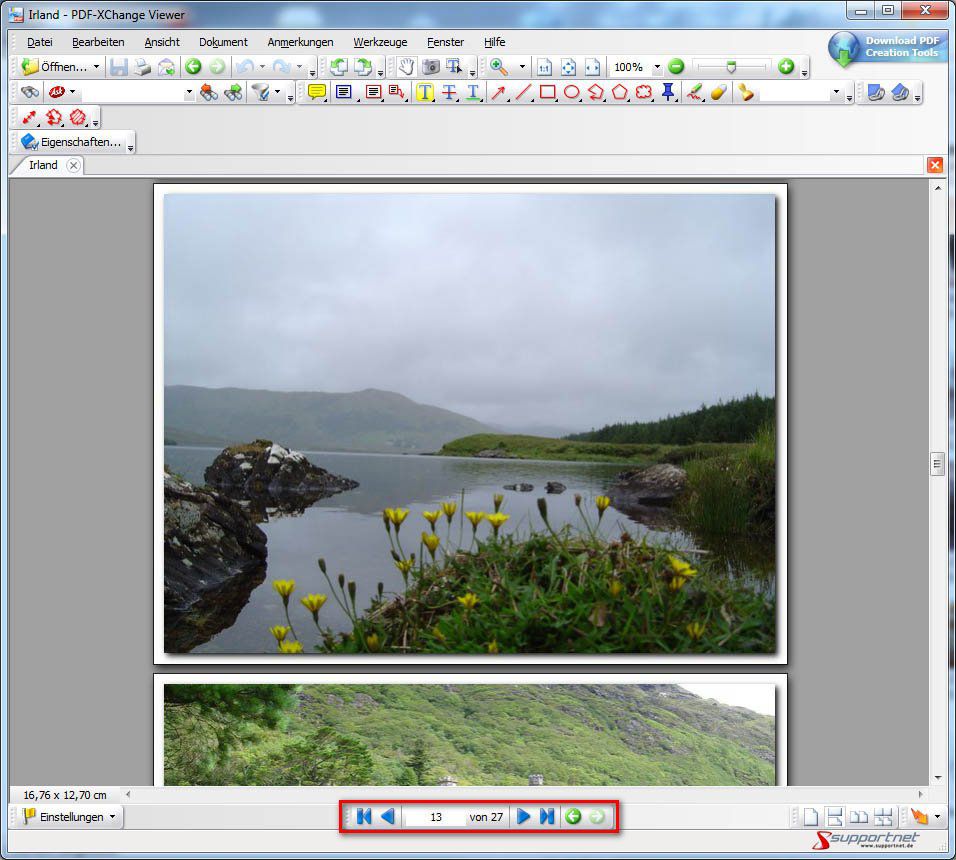Select the Sticky Note annotation tool
Screen dimensions: 956x860
[317, 92]
